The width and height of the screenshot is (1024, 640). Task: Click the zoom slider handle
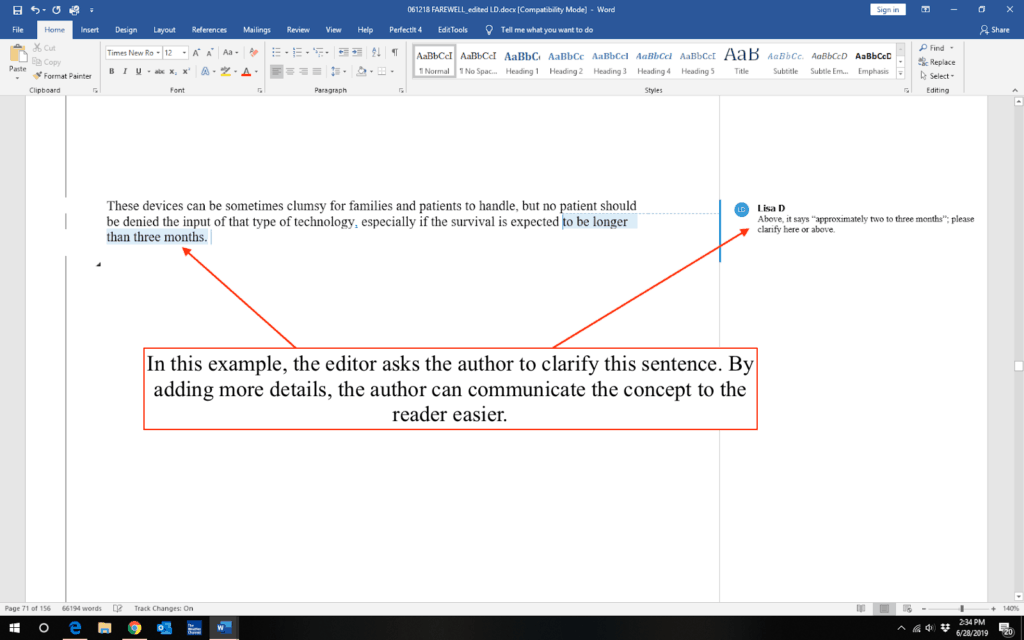click(x=961, y=608)
